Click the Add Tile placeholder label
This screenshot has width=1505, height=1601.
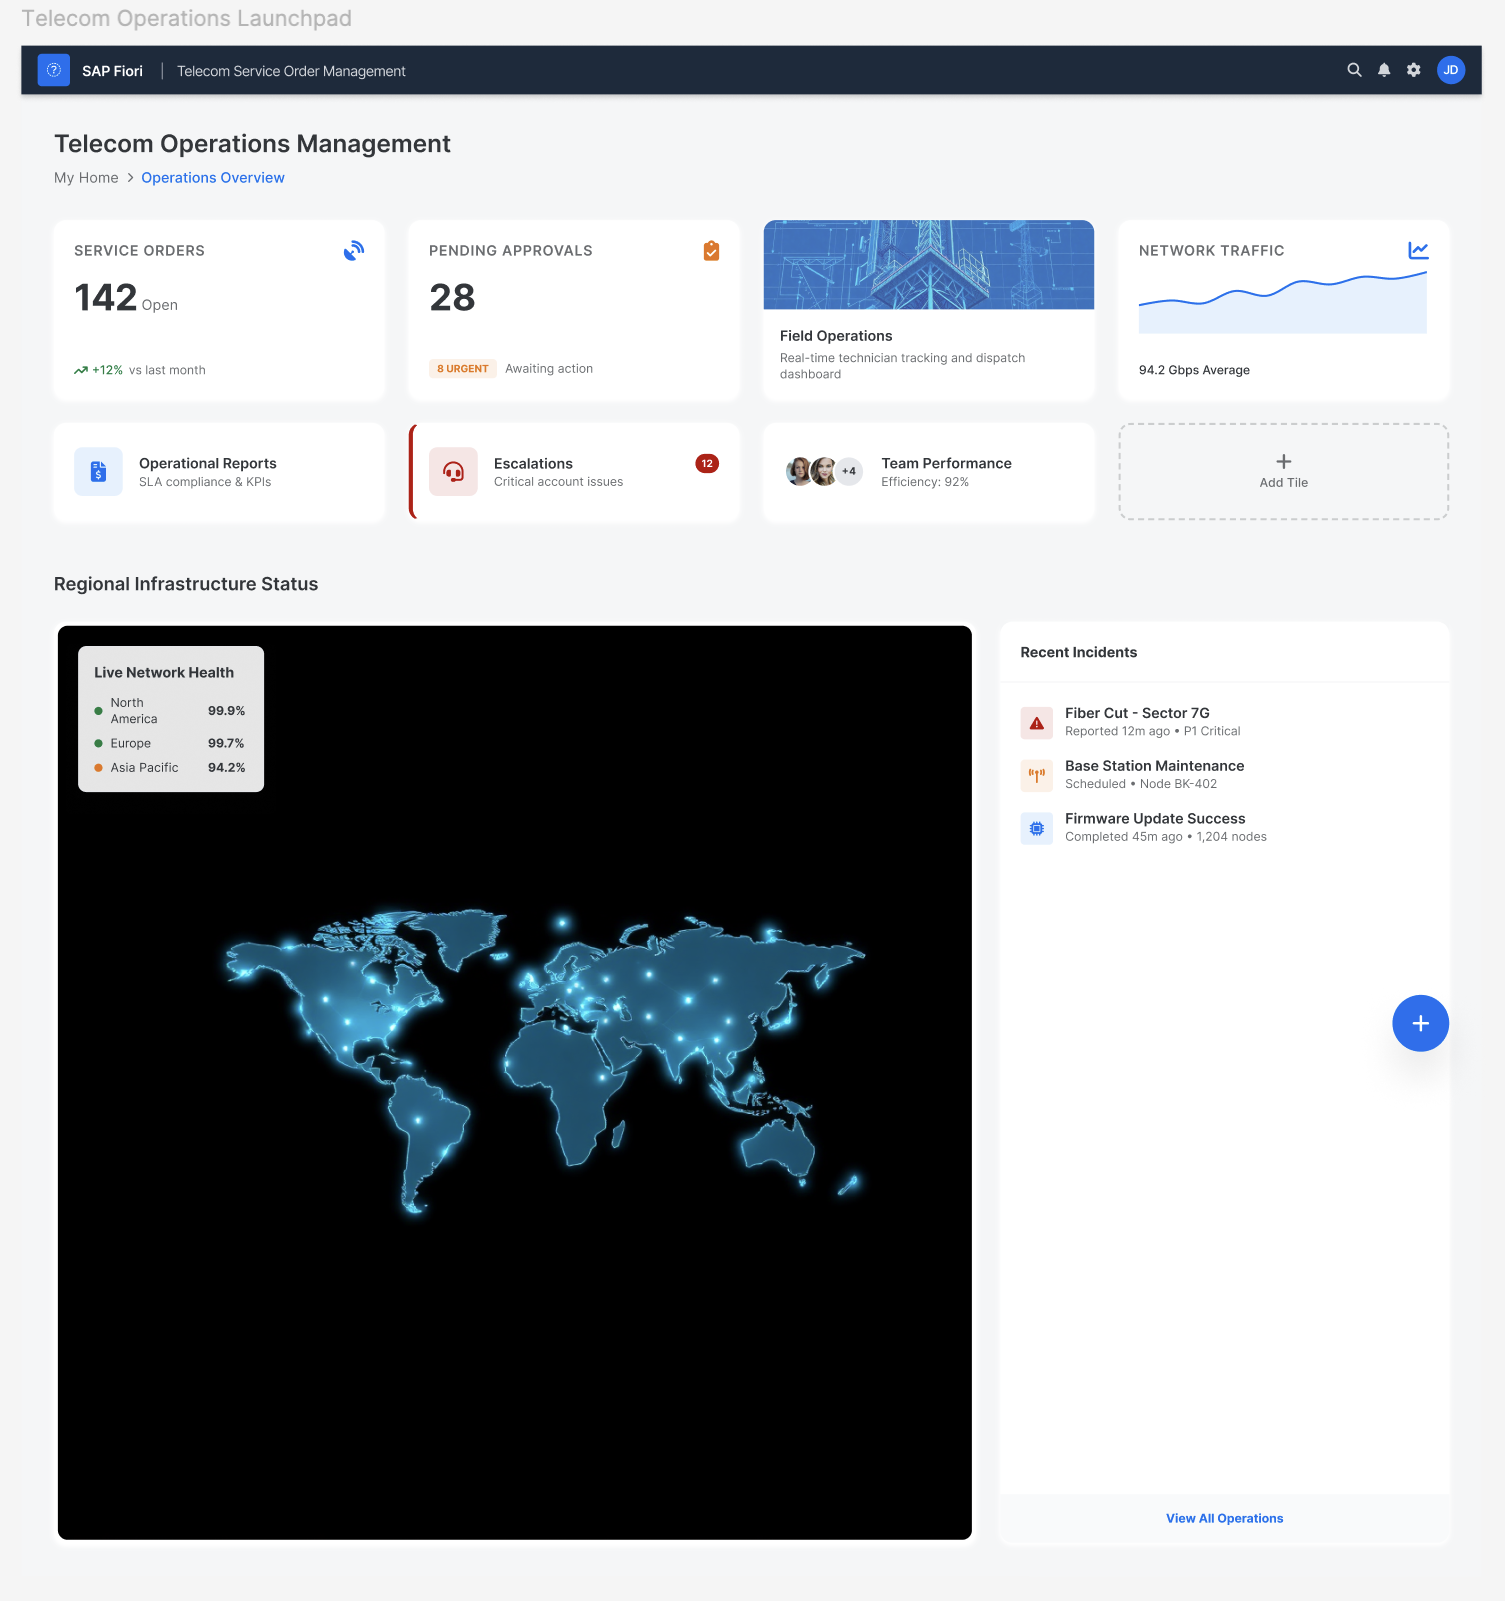(x=1284, y=483)
